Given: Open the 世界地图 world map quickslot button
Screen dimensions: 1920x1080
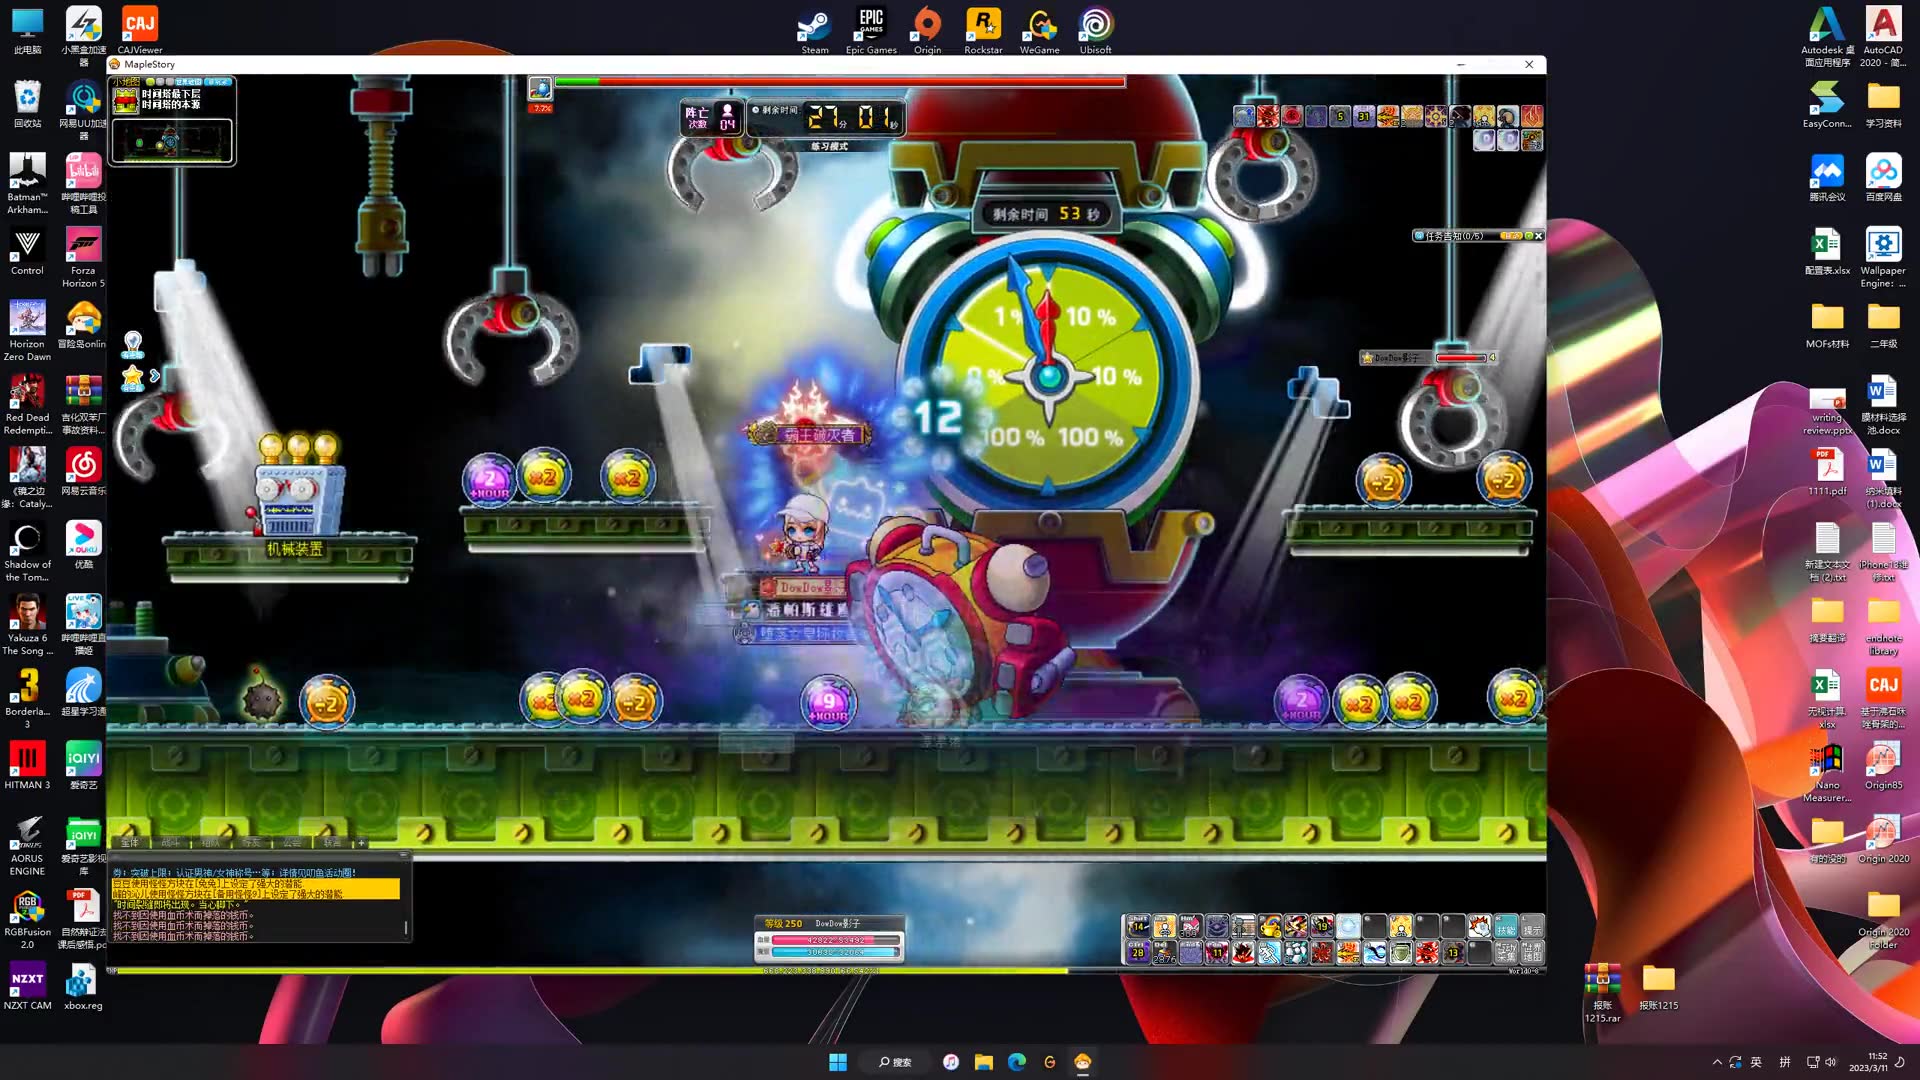Looking at the screenshot, I should click(x=1532, y=952).
